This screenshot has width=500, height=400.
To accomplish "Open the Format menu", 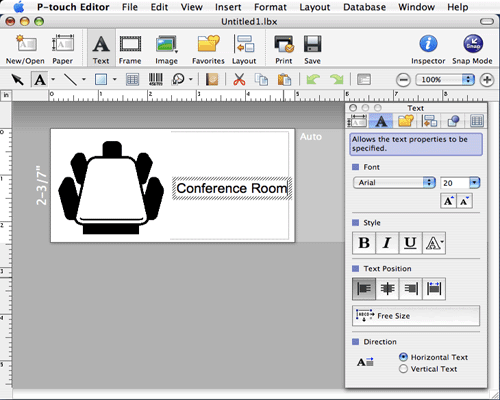I will tap(270, 7).
